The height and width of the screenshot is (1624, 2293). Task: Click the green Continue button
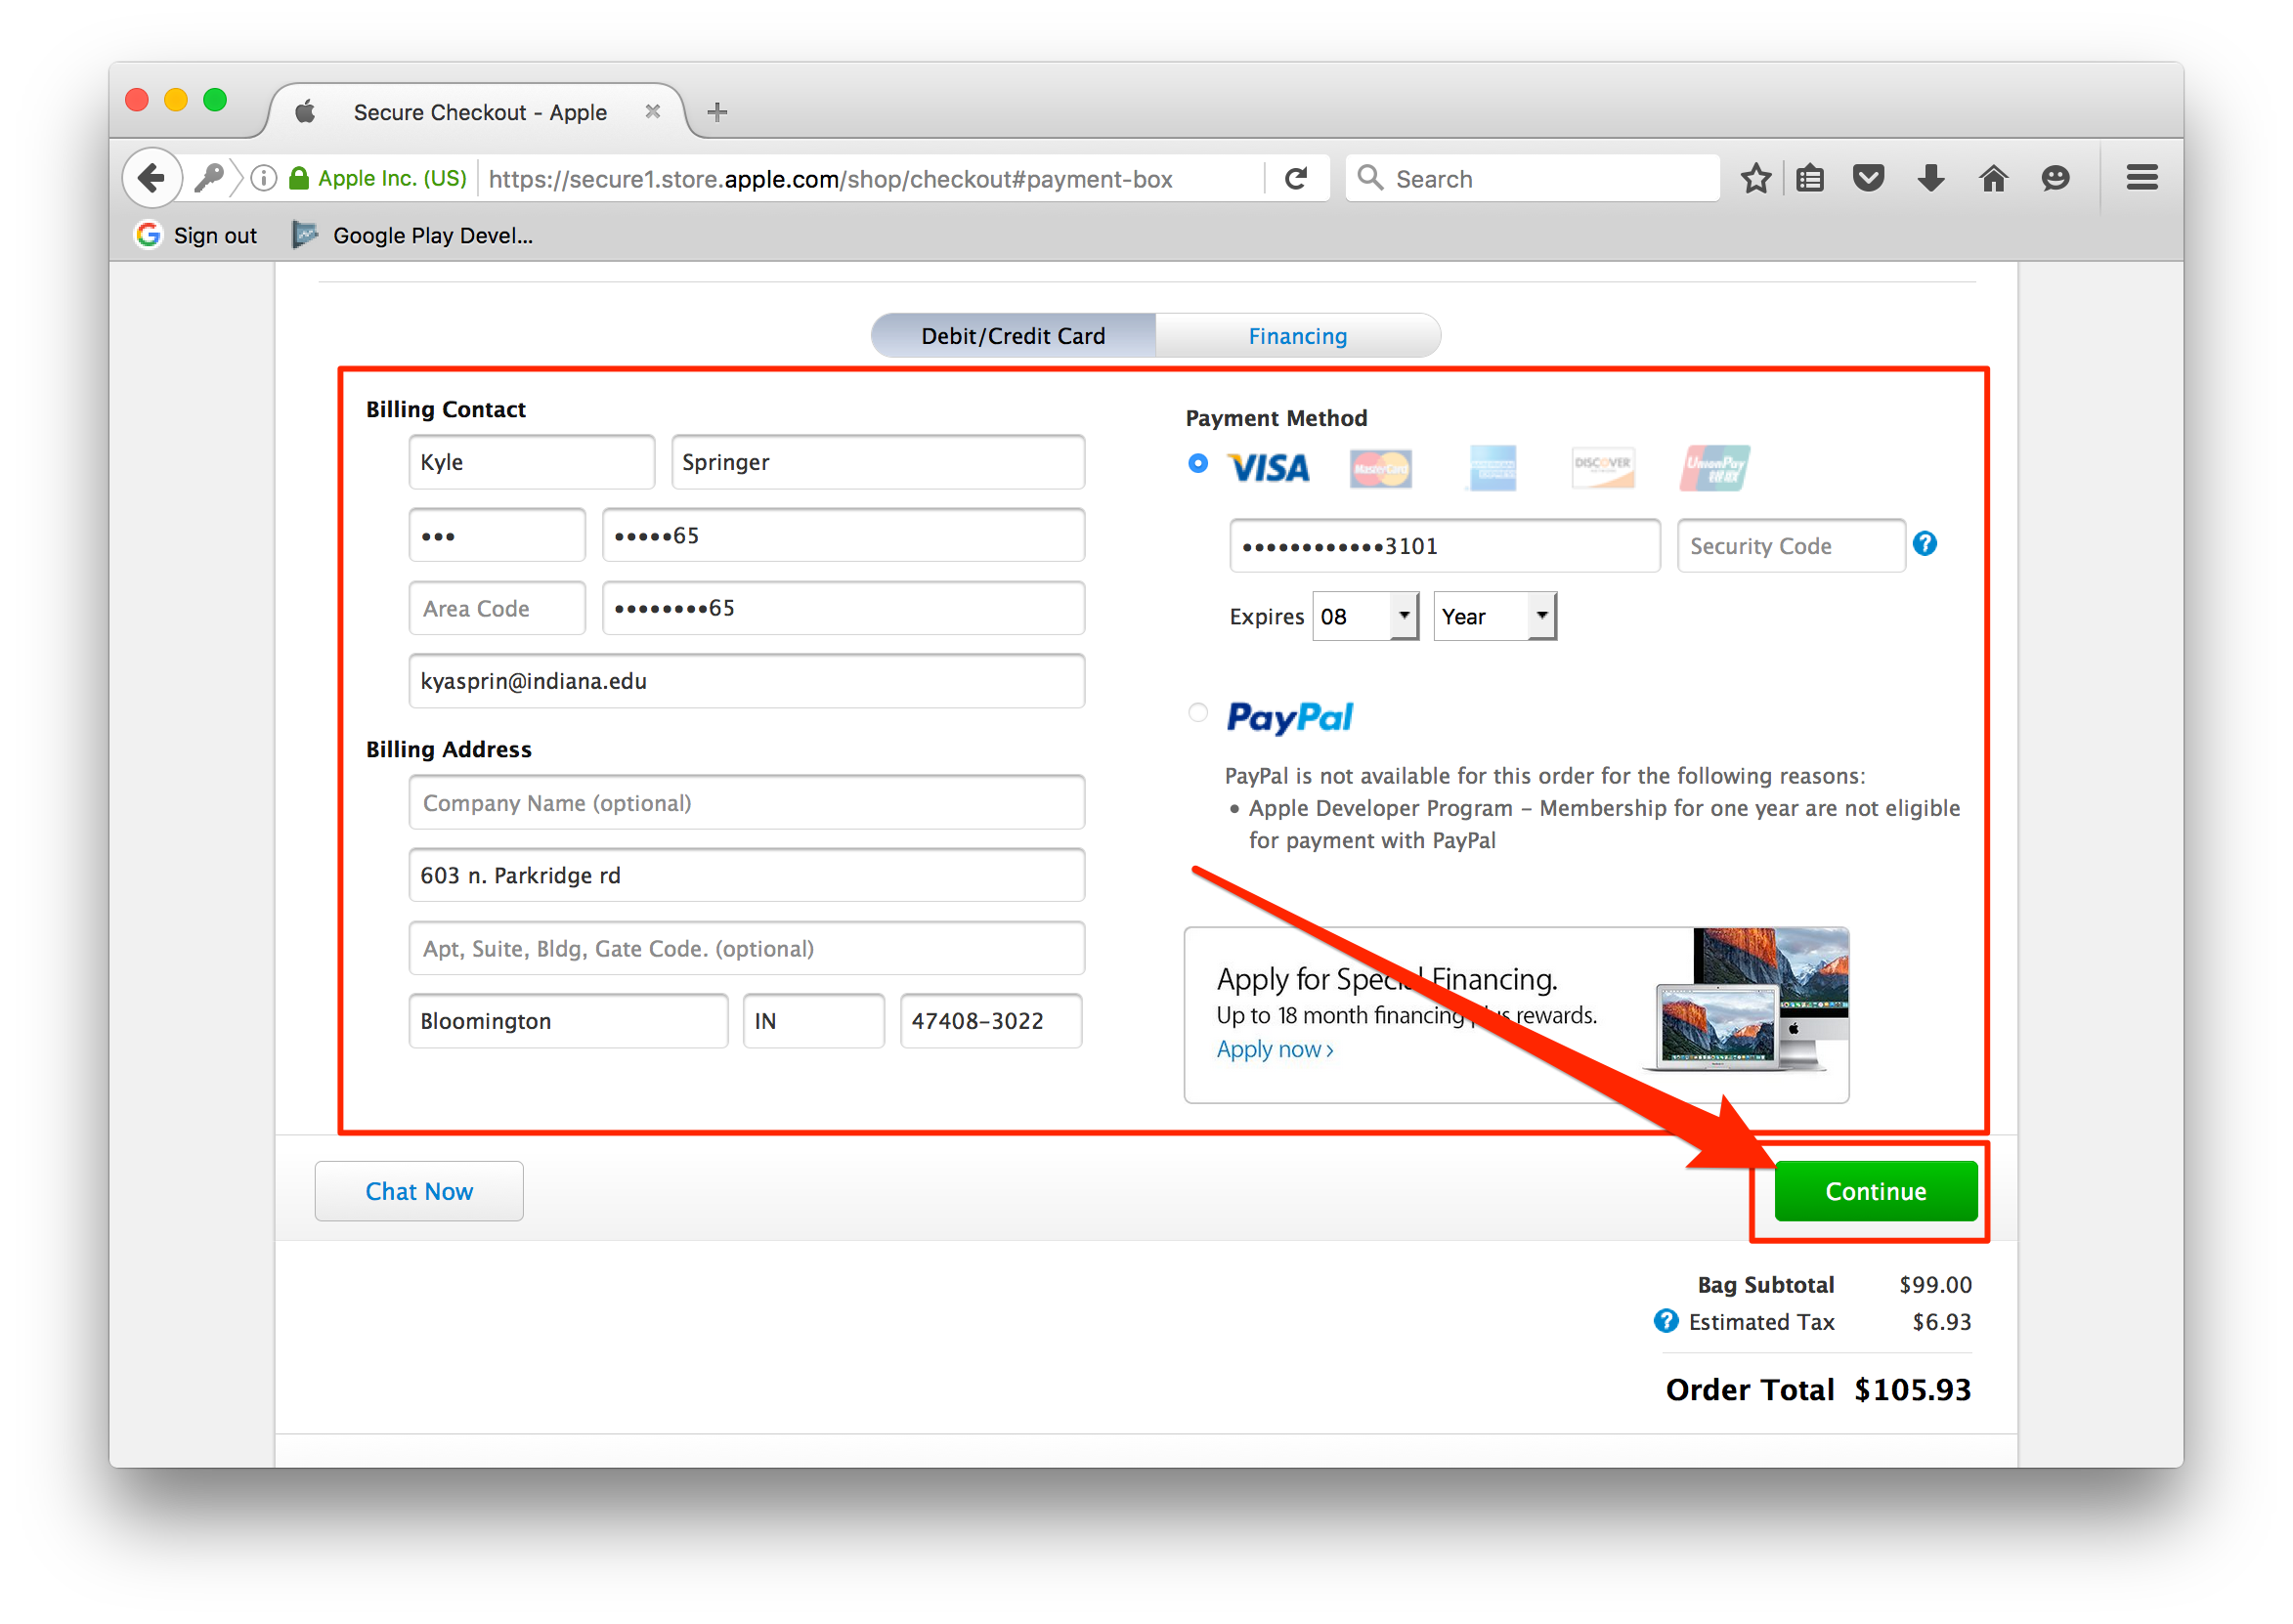[x=1875, y=1191]
